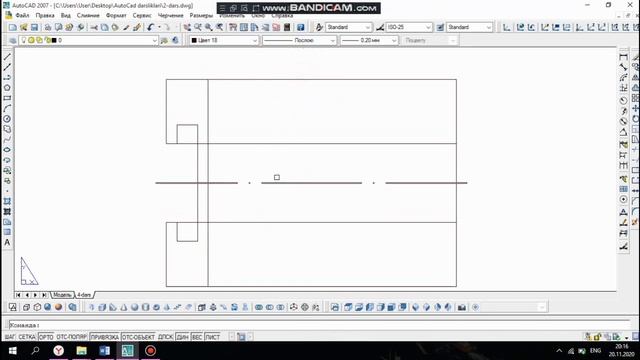Open the taskbar search magnifier
Screen dimensions: 640x360
36,351
